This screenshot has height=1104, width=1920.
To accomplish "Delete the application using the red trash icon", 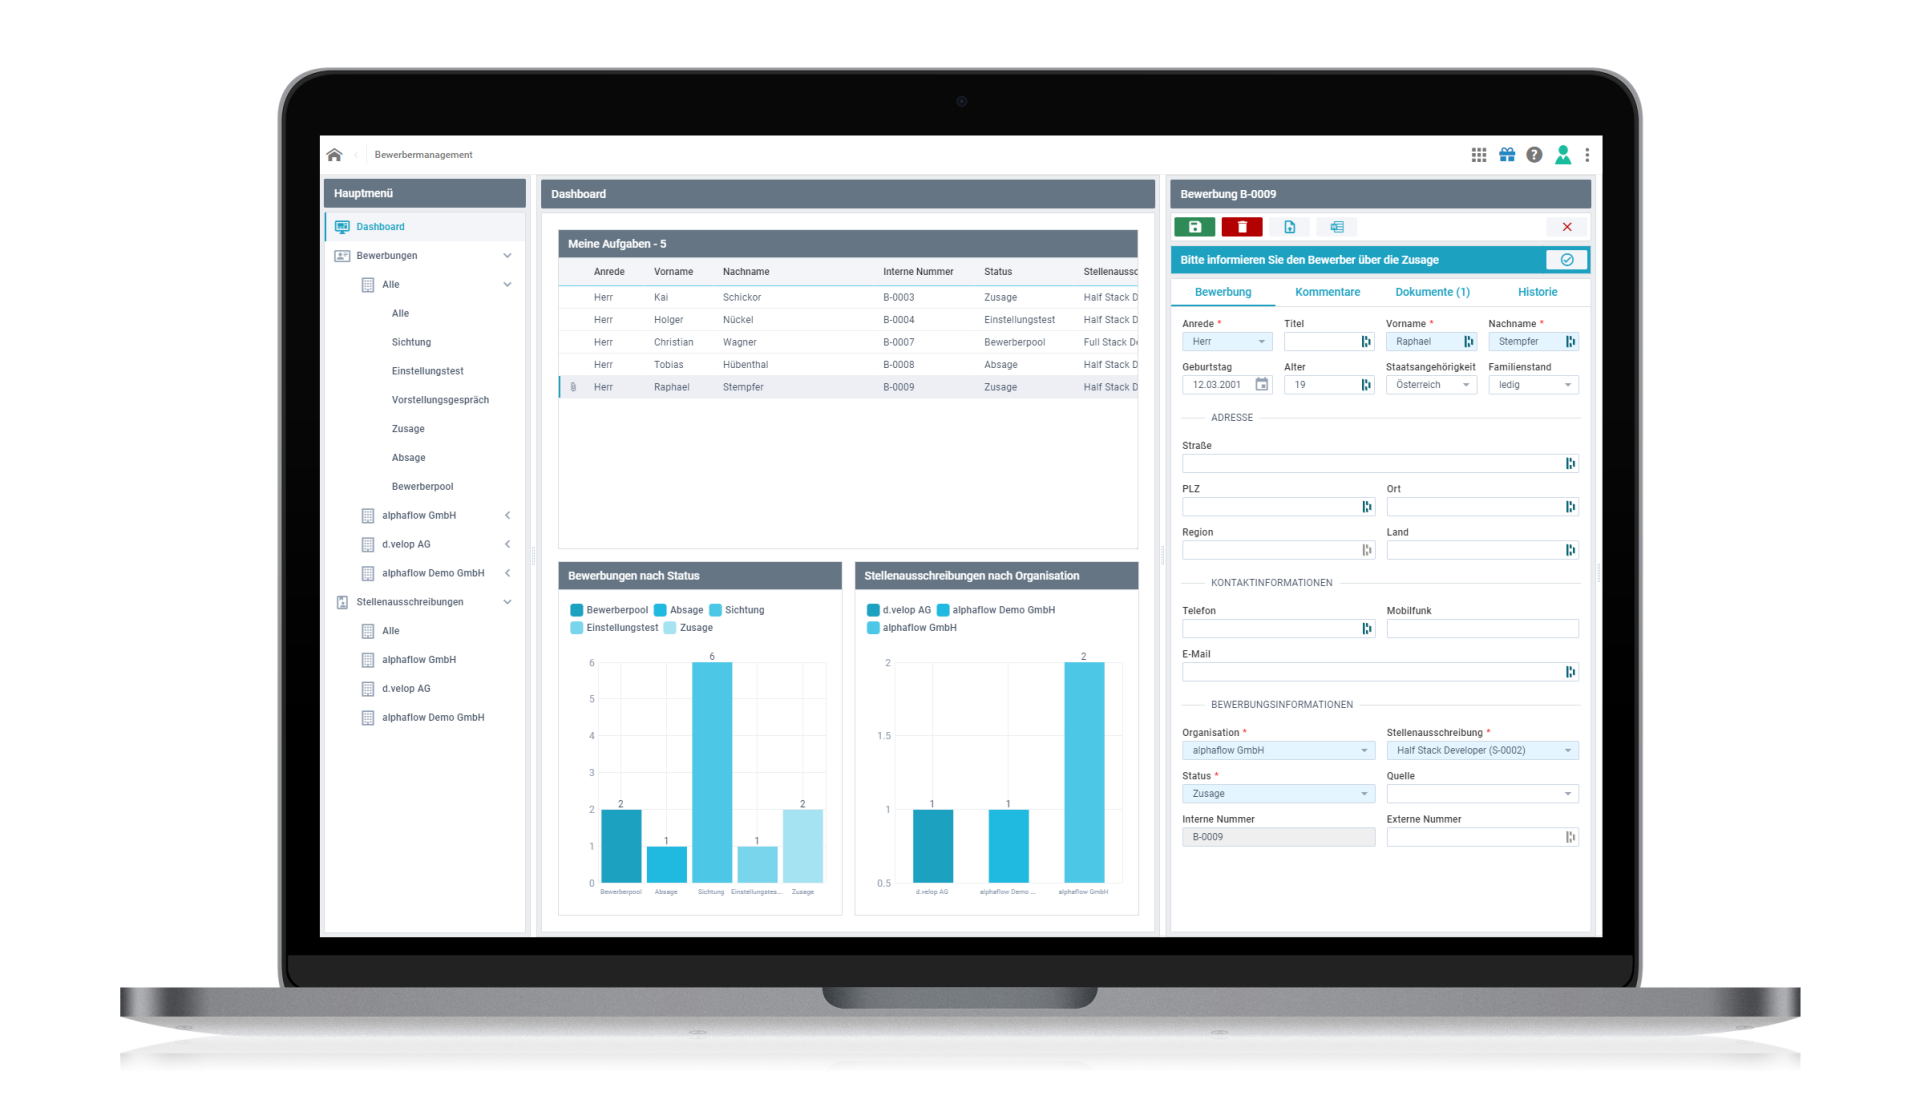I will pos(1242,227).
